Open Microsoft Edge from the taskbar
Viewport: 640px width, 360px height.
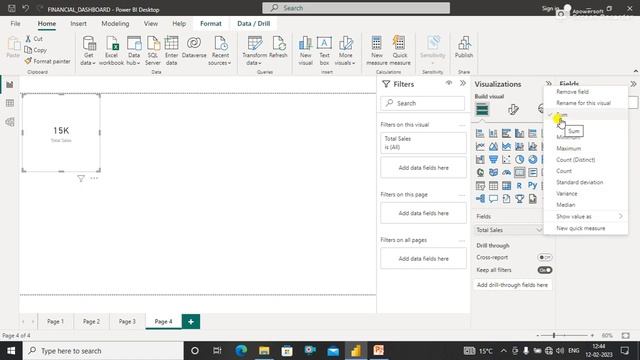[x=241, y=351]
